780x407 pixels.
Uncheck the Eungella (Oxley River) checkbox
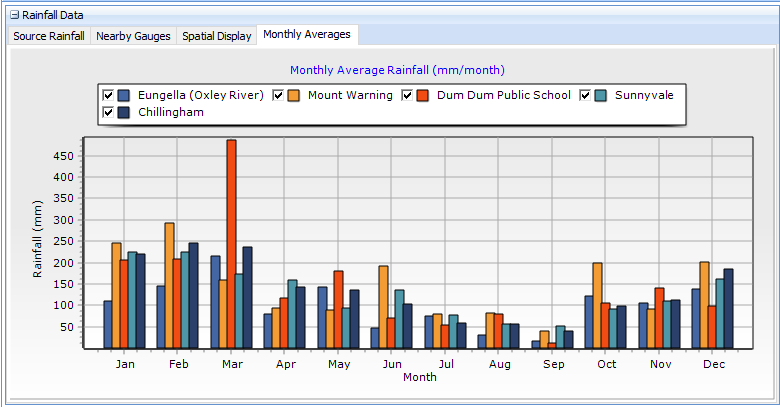tap(108, 95)
